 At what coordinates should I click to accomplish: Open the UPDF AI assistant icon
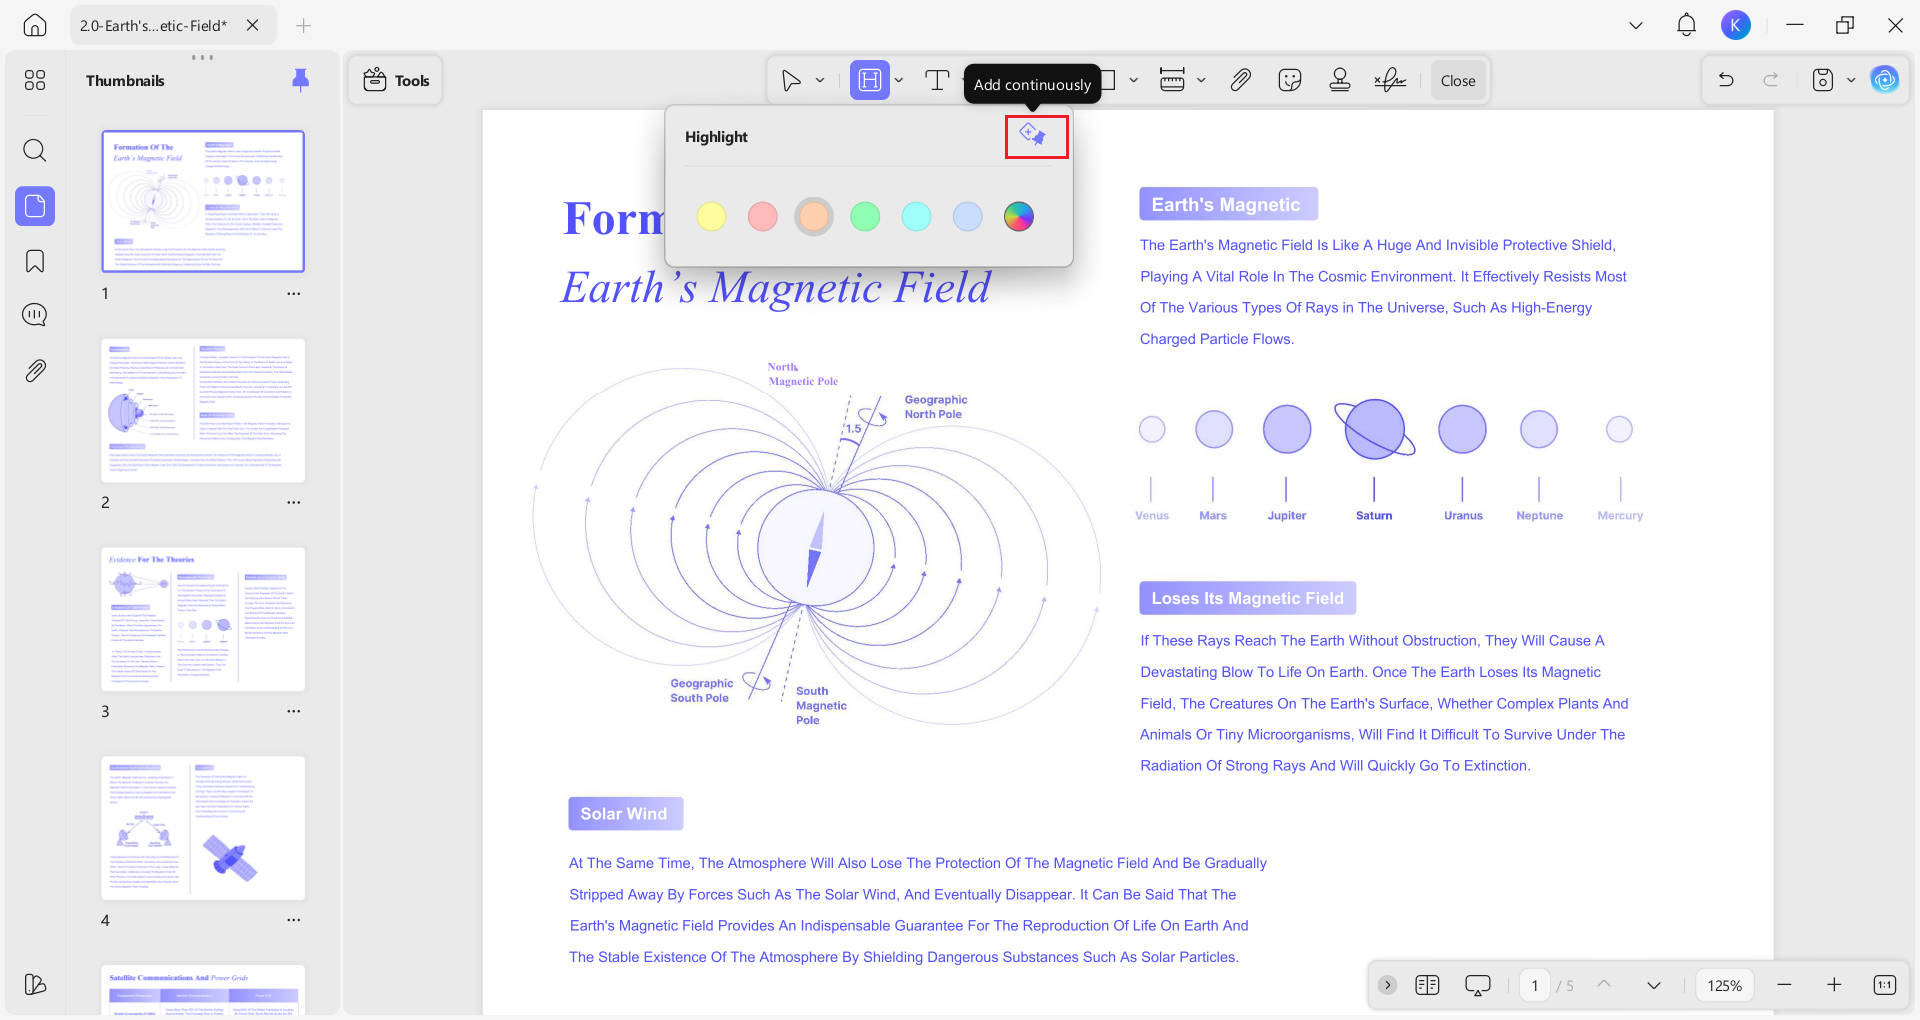pyautogui.click(x=1885, y=80)
